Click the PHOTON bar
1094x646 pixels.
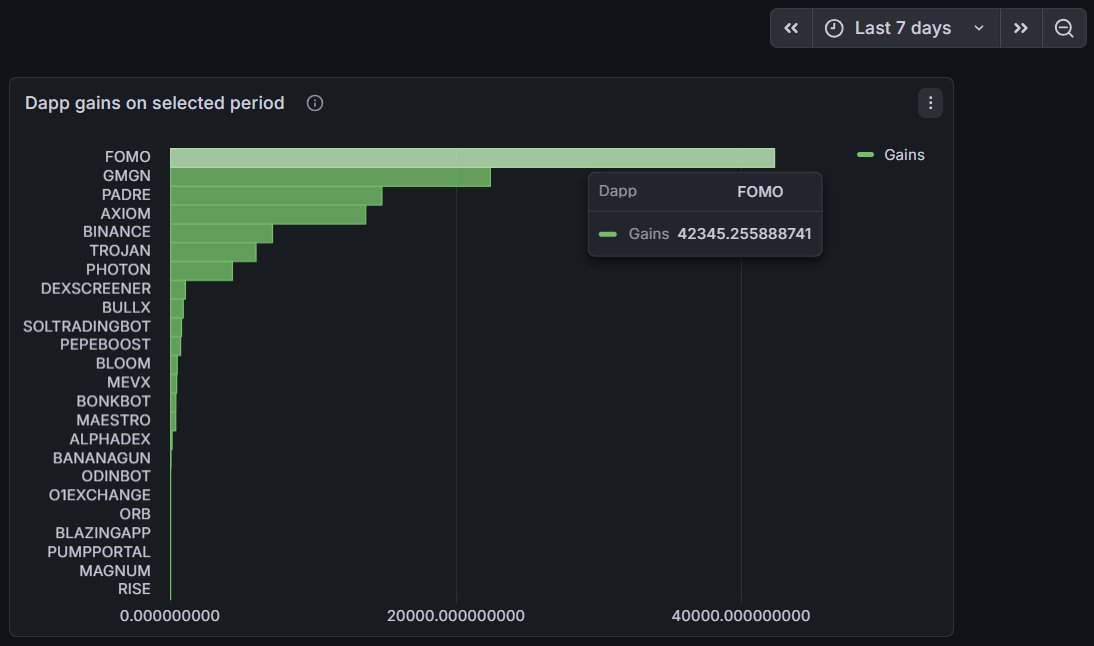tap(202, 271)
